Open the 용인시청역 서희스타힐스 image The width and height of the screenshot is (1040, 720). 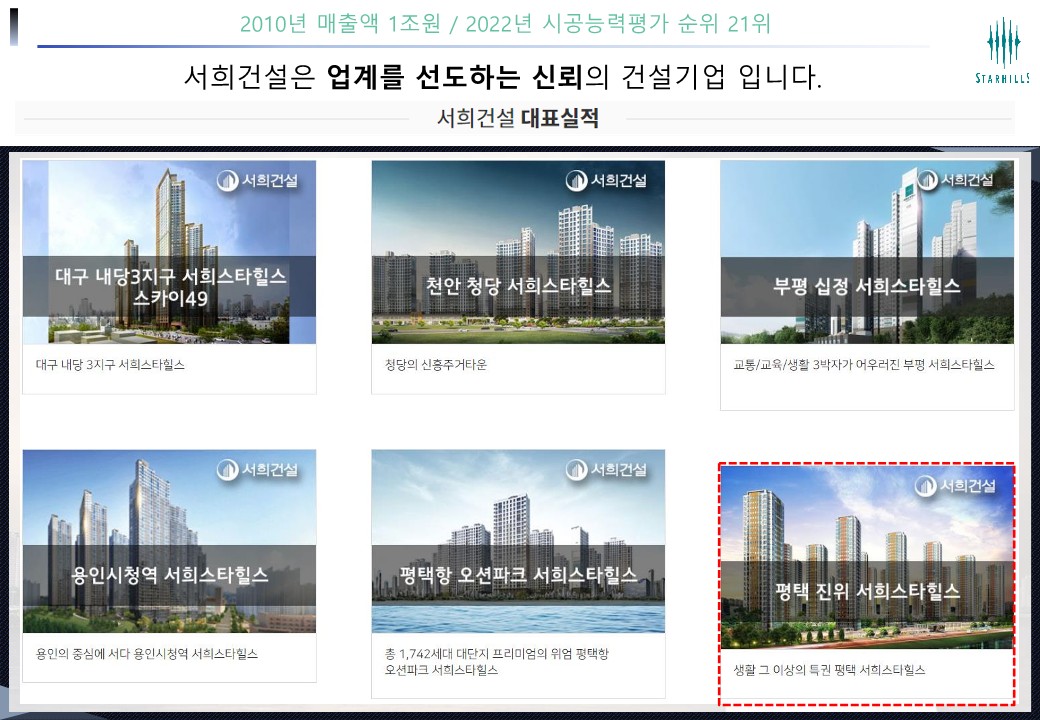pyautogui.click(x=169, y=541)
